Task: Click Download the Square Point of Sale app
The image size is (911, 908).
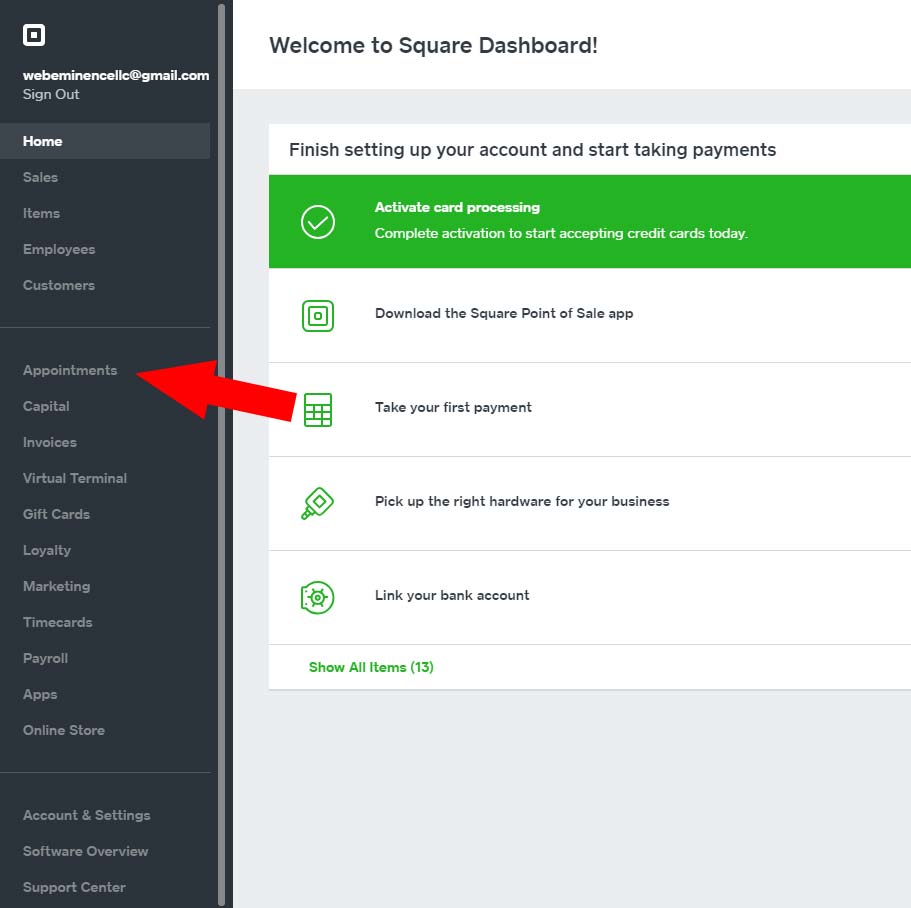Action: 504,314
